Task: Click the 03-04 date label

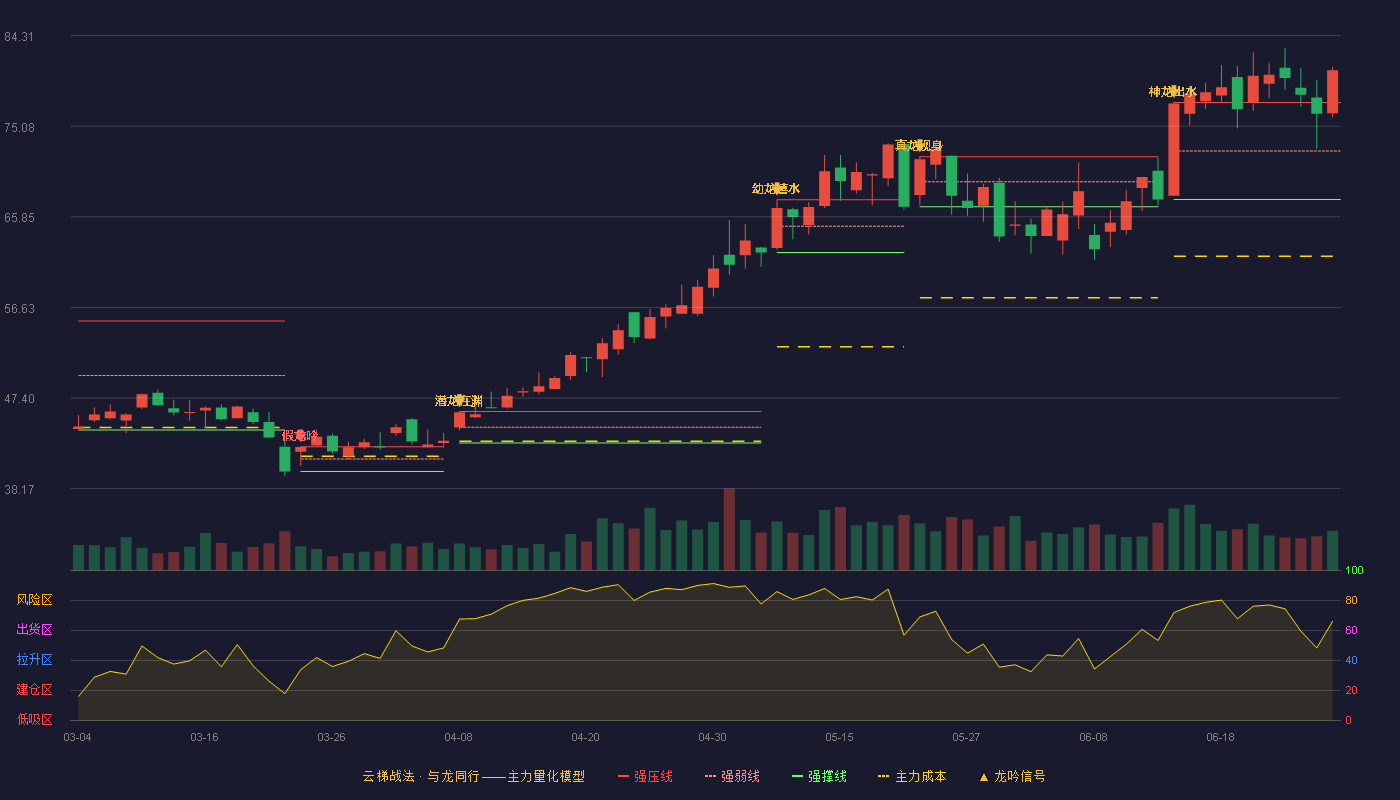Action: [x=77, y=737]
